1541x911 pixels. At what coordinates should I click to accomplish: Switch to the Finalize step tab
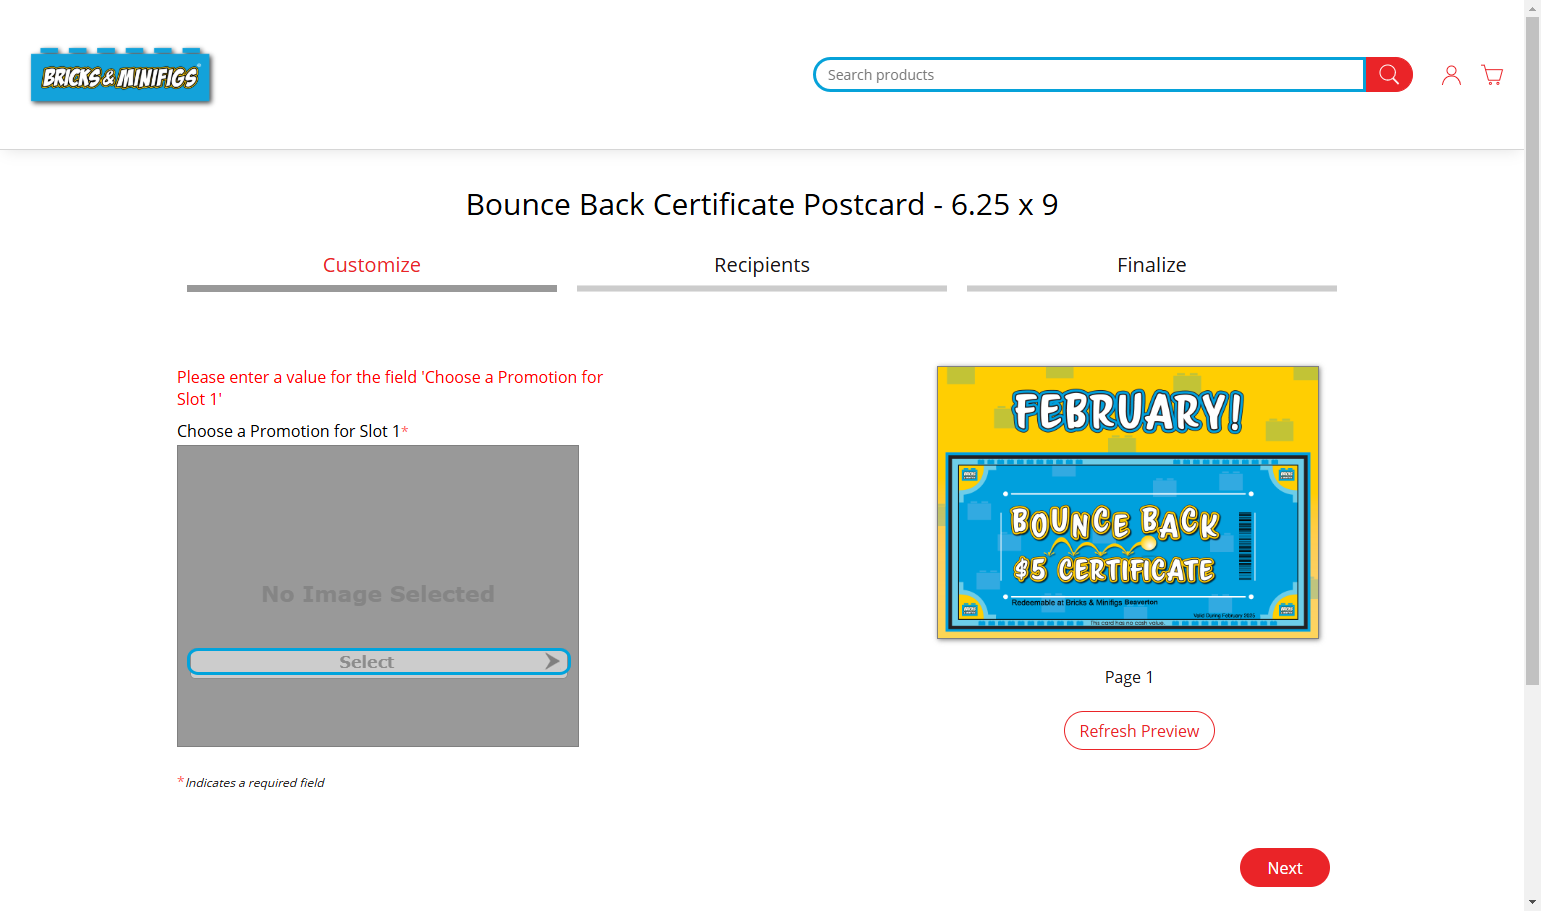(x=1152, y=265)
